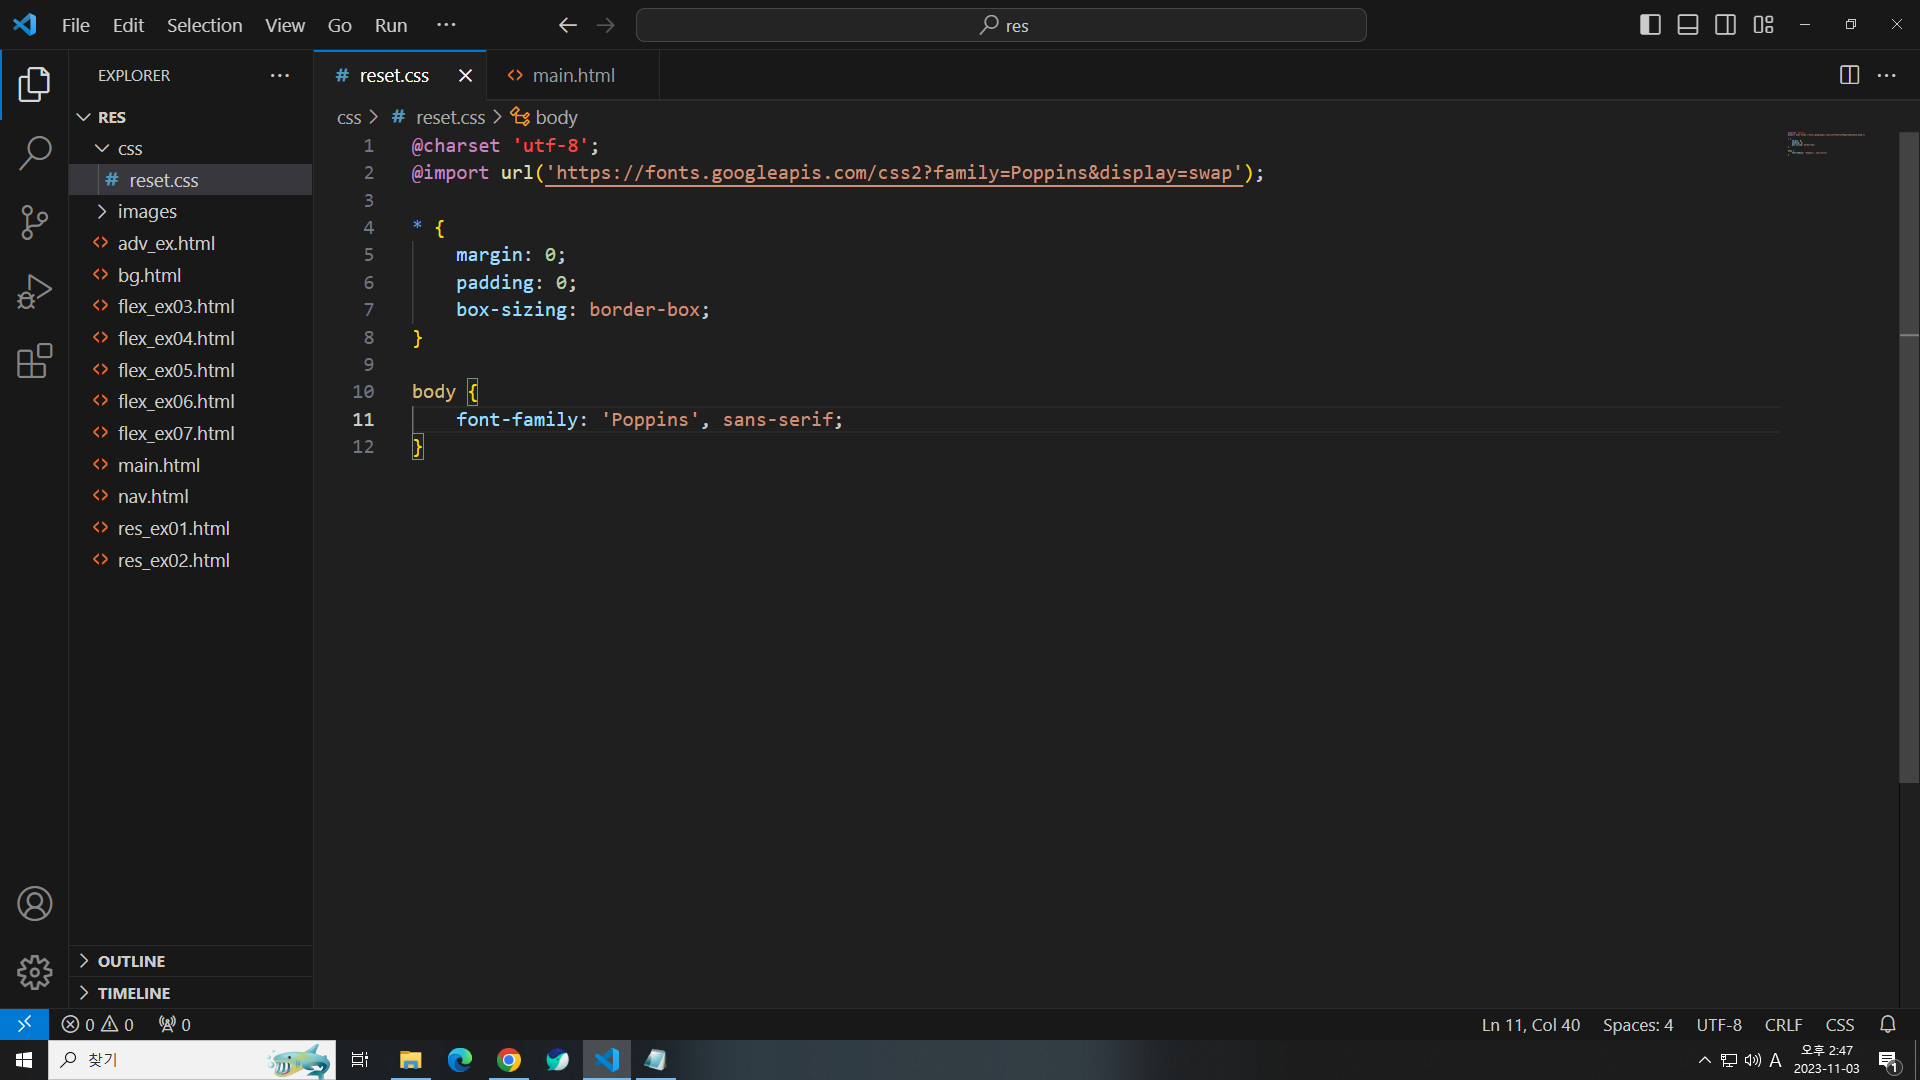Open the Run and Debug view
This screenshot has width=1920, height=1080.
pos(35,292)
